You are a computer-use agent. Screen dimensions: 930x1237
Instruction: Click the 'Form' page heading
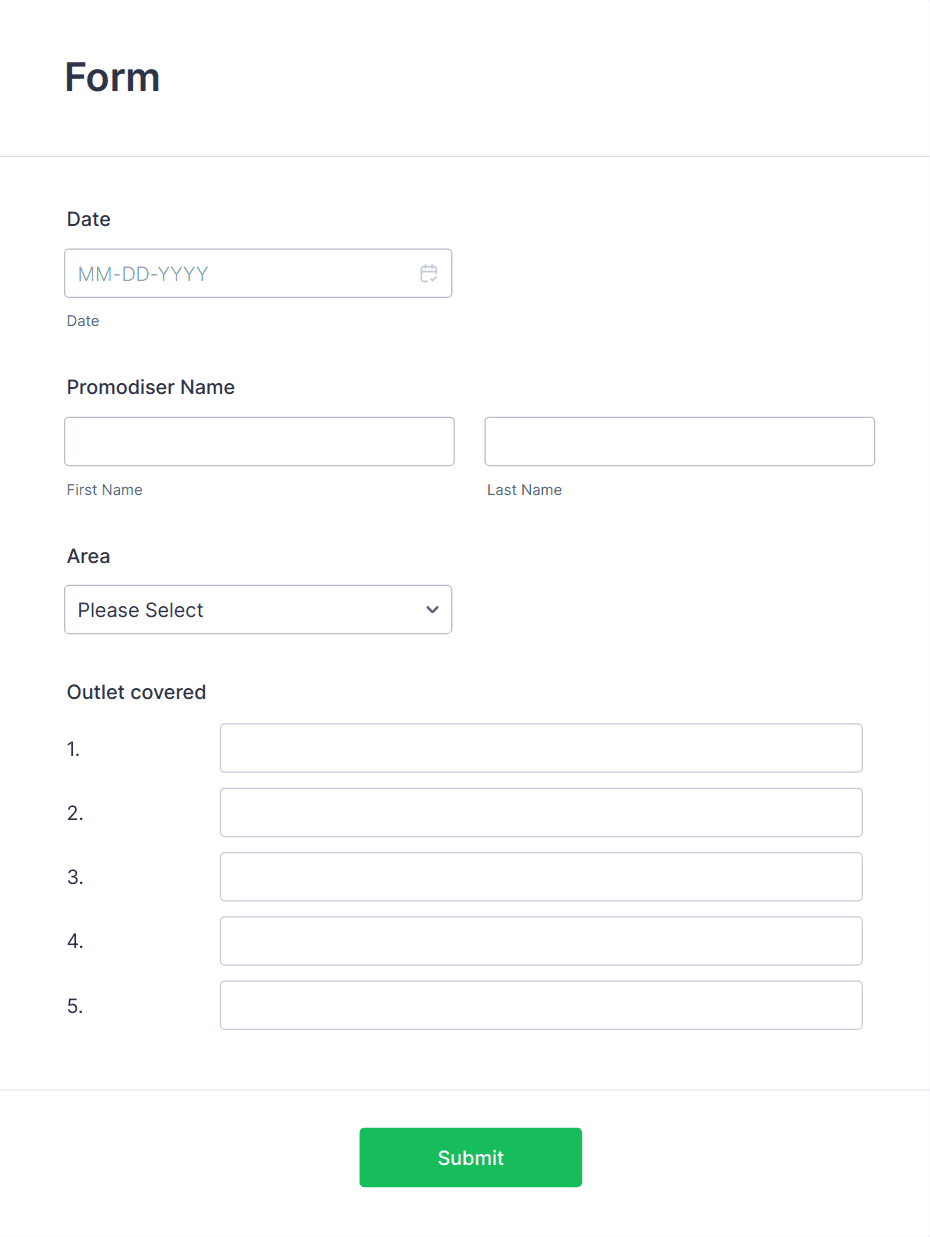point(112,77)
